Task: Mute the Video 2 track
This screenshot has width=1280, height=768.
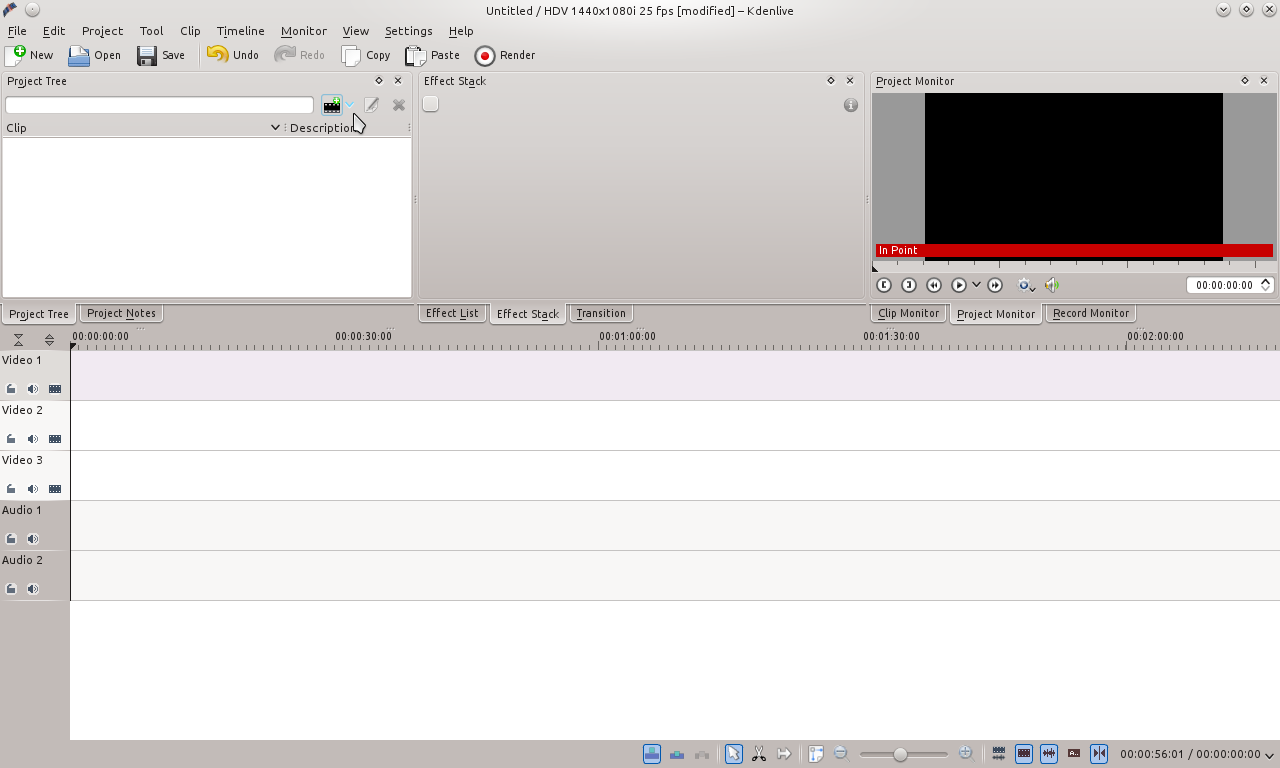Action: point(33,439)
